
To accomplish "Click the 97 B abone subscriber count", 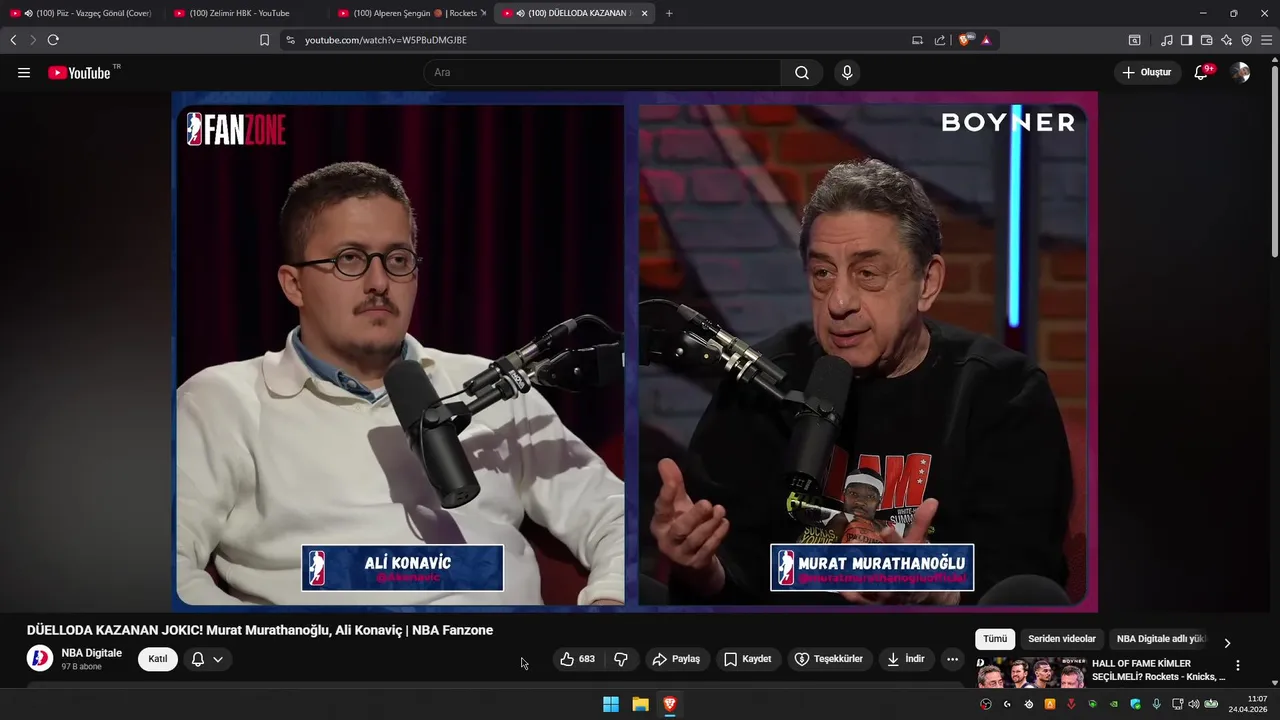I will [x=81, y=667].
